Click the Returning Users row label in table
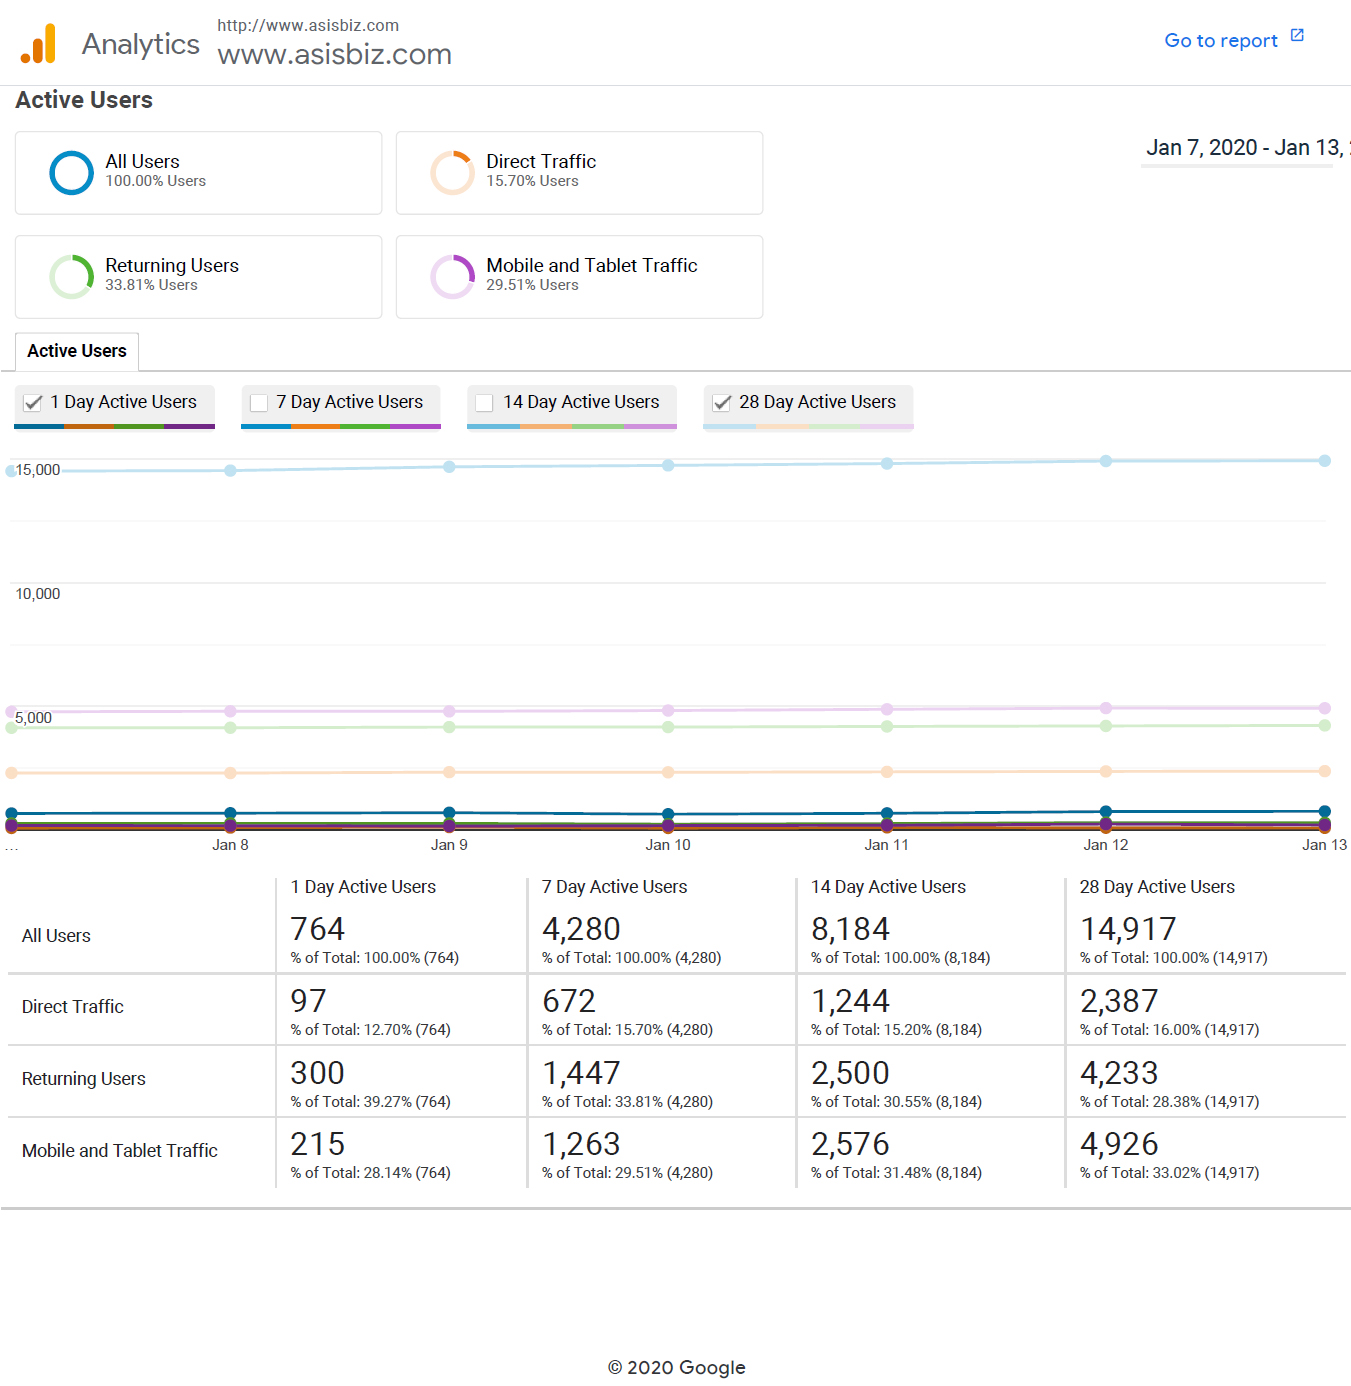The height and width of the screenshot is (1386, 1351). point(84,1079)
